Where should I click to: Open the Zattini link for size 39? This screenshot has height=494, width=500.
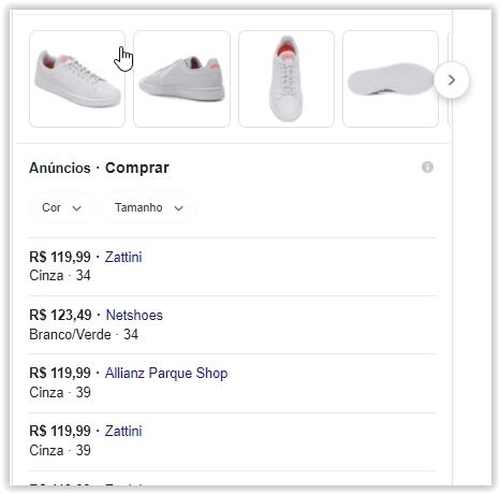coord(123,431)
